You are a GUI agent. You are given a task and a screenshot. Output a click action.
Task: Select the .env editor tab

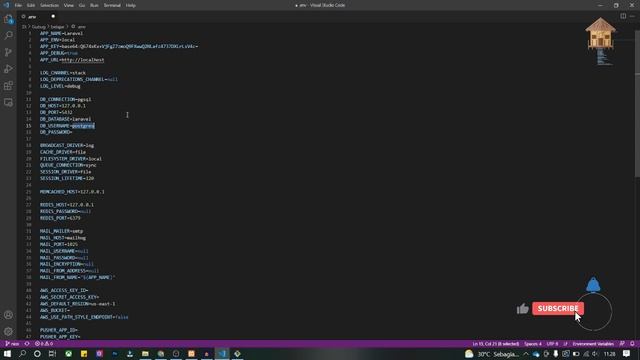tap(38, 17)
